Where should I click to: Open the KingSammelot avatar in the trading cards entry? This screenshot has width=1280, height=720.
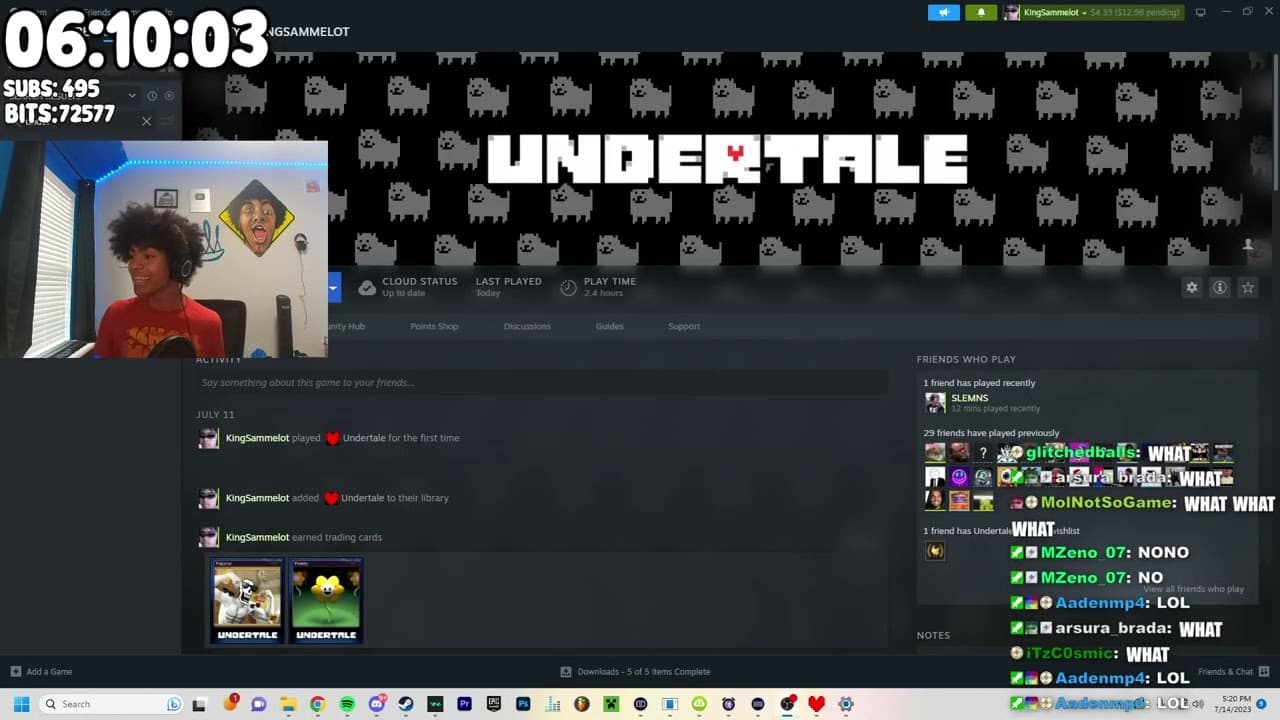pos(208,537)
